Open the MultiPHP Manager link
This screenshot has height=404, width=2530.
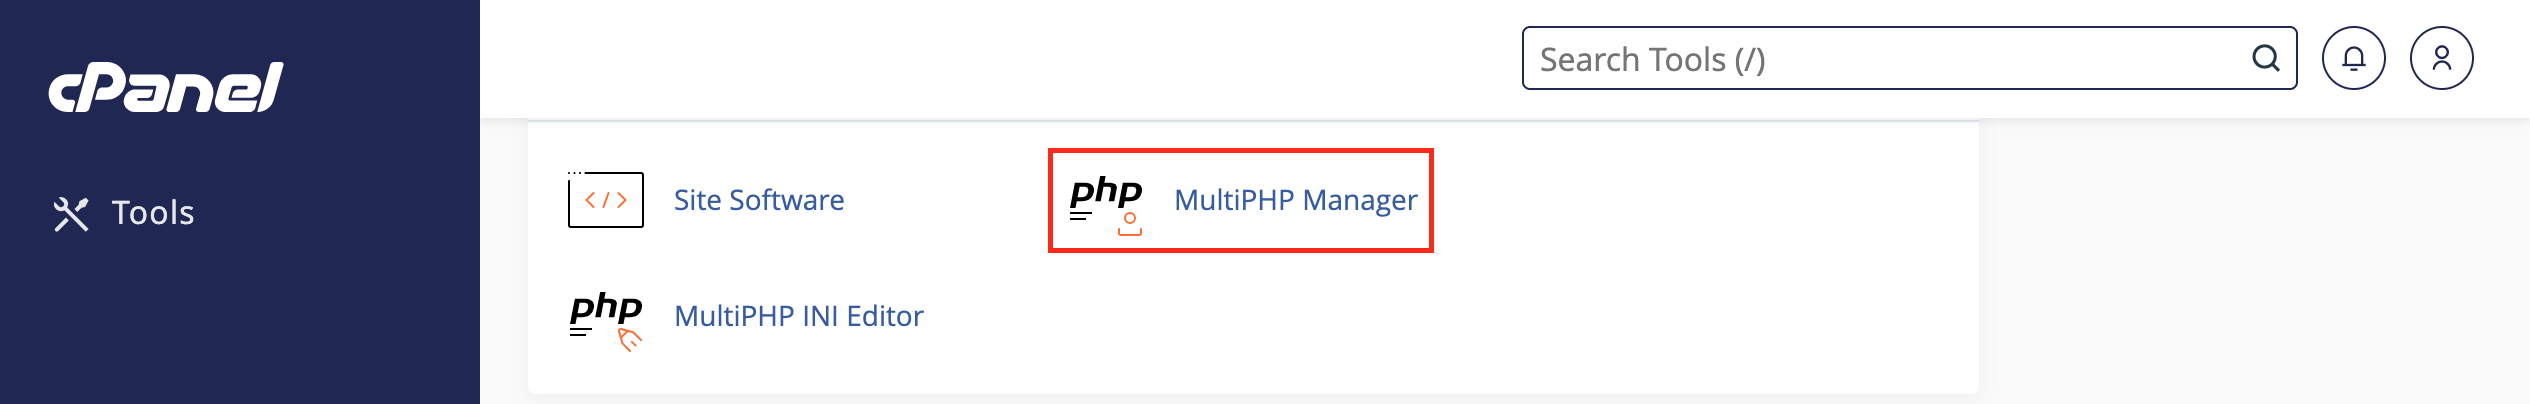coord(1295,200)
